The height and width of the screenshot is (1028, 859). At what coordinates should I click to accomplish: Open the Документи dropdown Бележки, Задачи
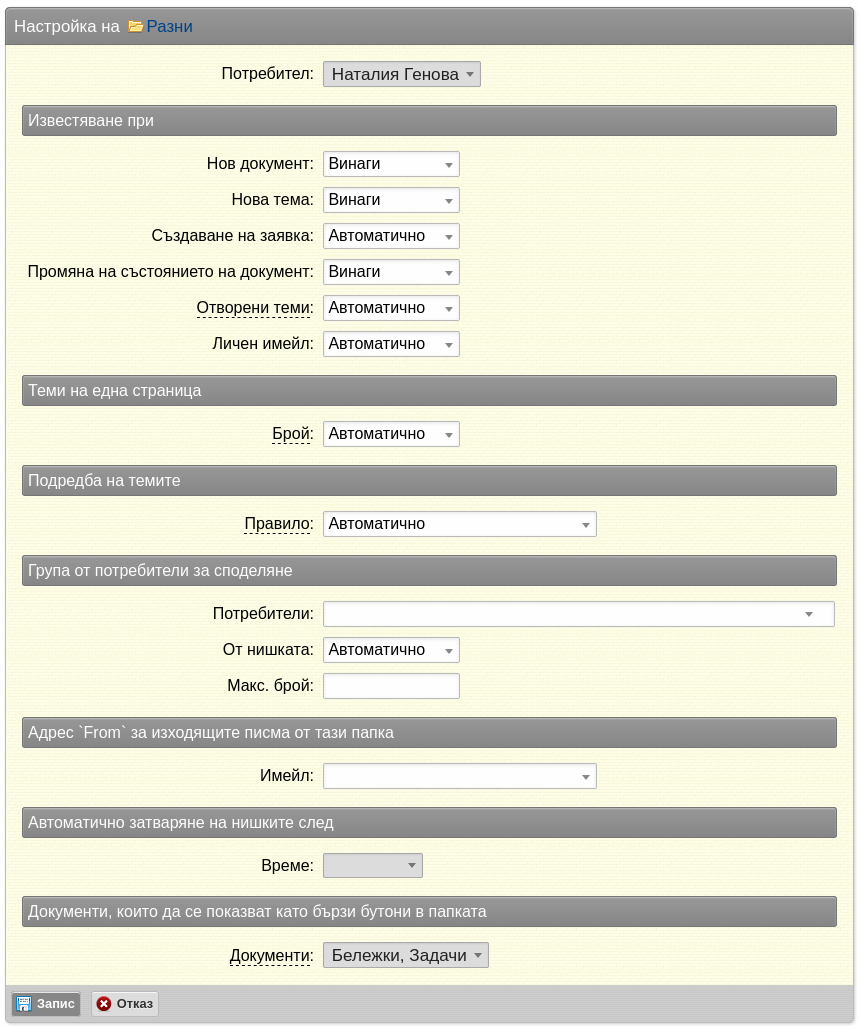pos(406,955)
